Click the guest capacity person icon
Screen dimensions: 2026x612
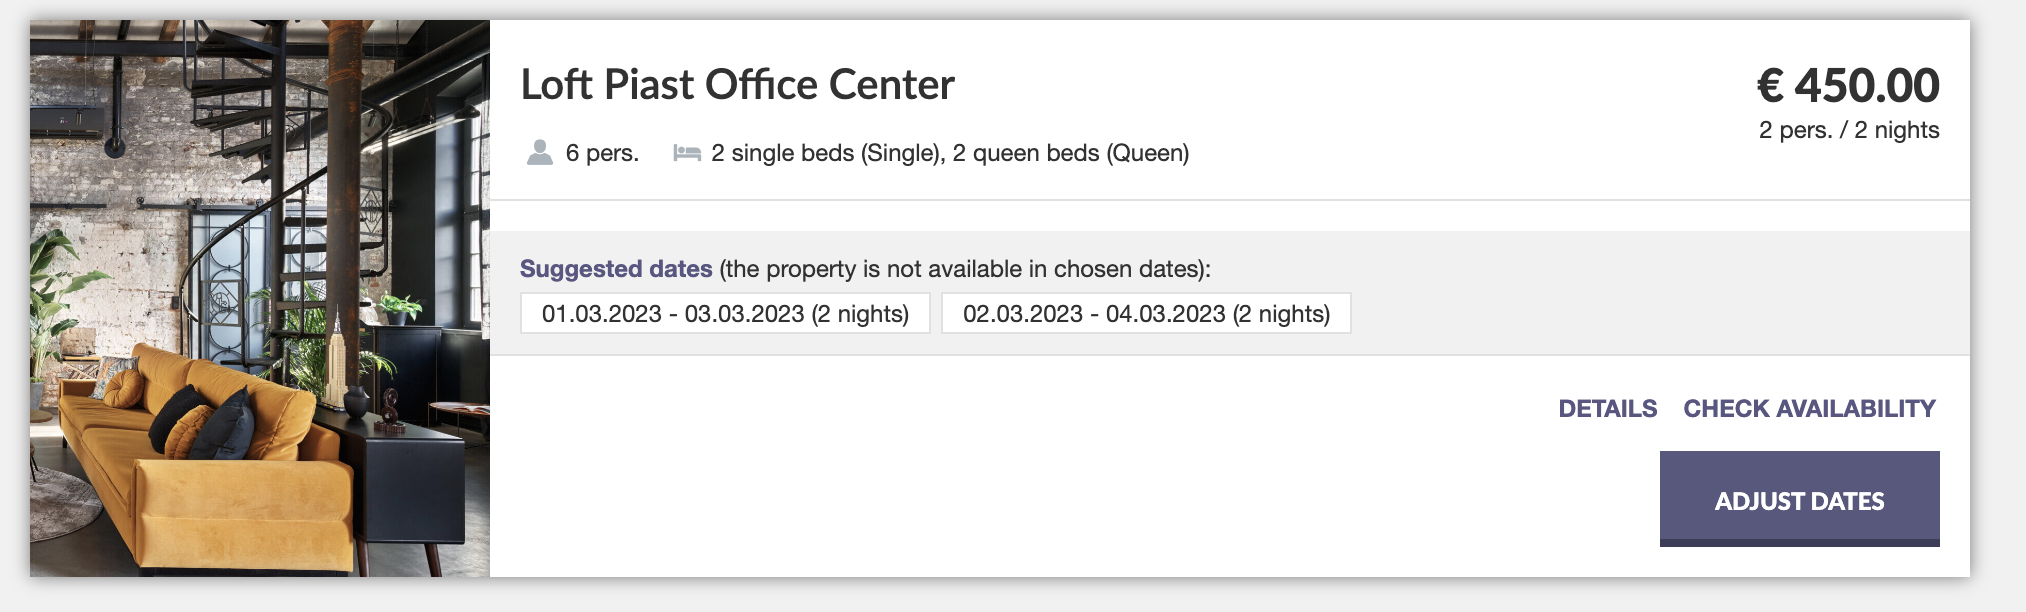(540, 153)
